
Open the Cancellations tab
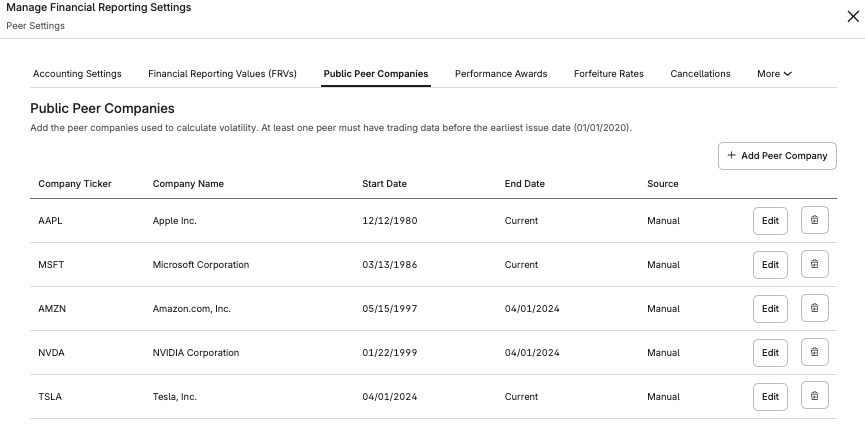700,74
